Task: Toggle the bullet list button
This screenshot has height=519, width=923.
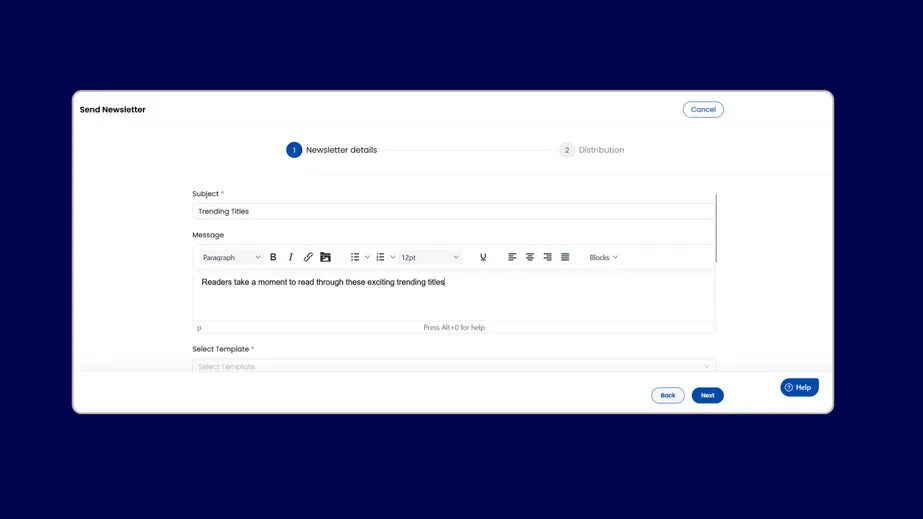Action: [355, 257]
